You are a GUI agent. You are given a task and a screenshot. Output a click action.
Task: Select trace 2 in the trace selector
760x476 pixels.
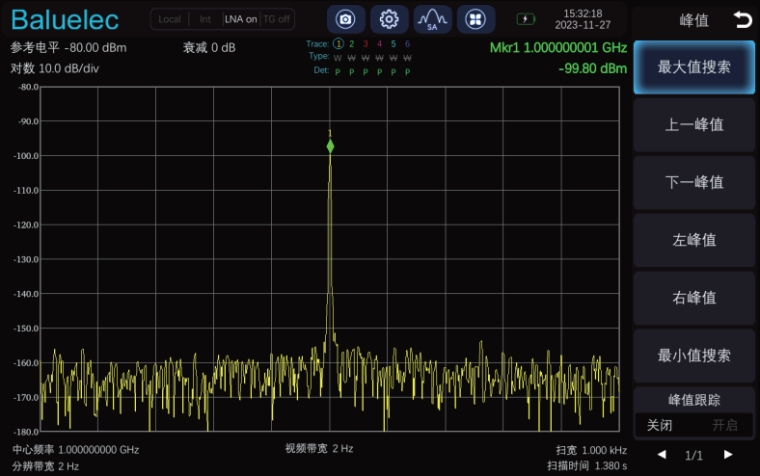point(352,44)
